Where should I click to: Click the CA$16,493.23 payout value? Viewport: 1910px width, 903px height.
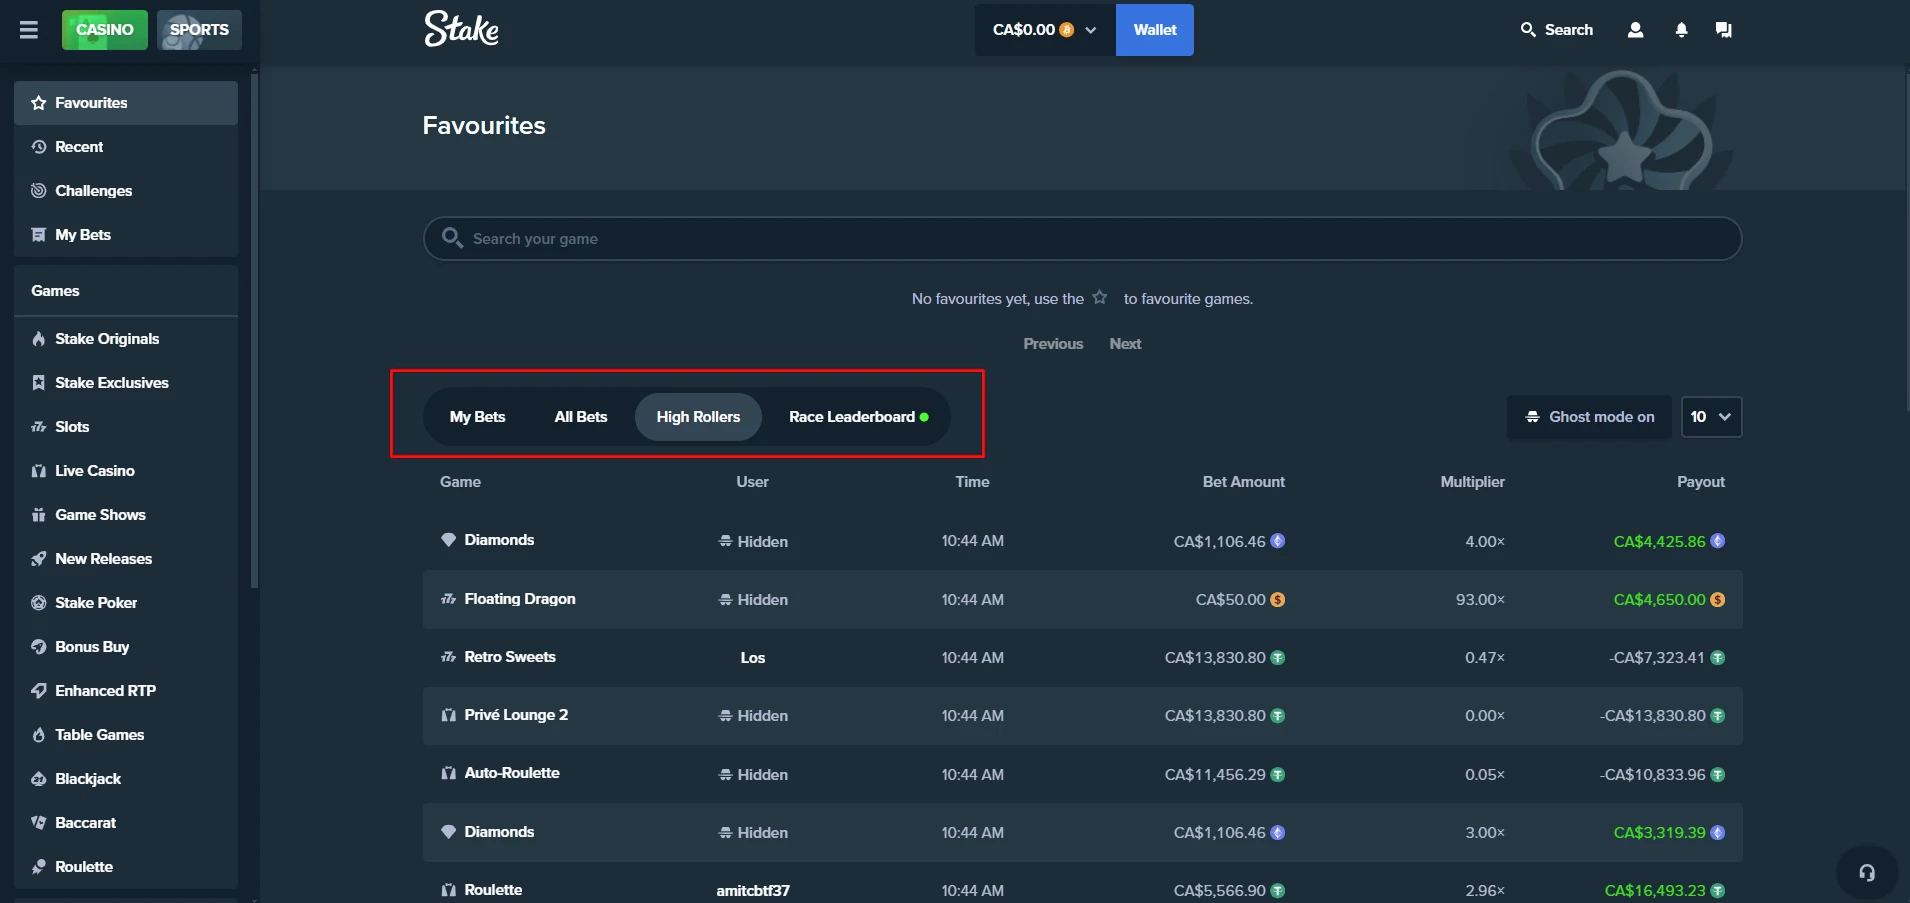tap(1655, 891)
